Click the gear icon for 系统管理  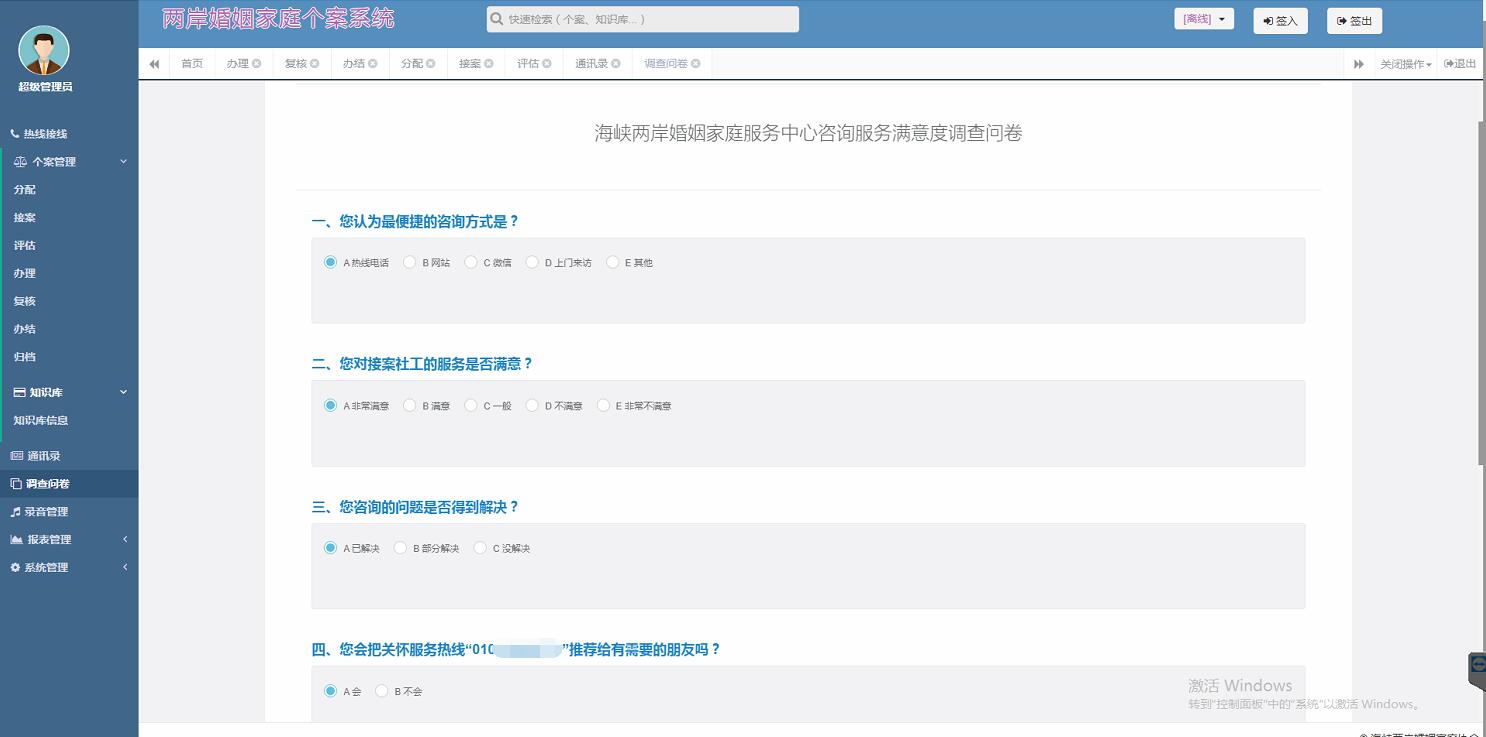click(15, 568)
